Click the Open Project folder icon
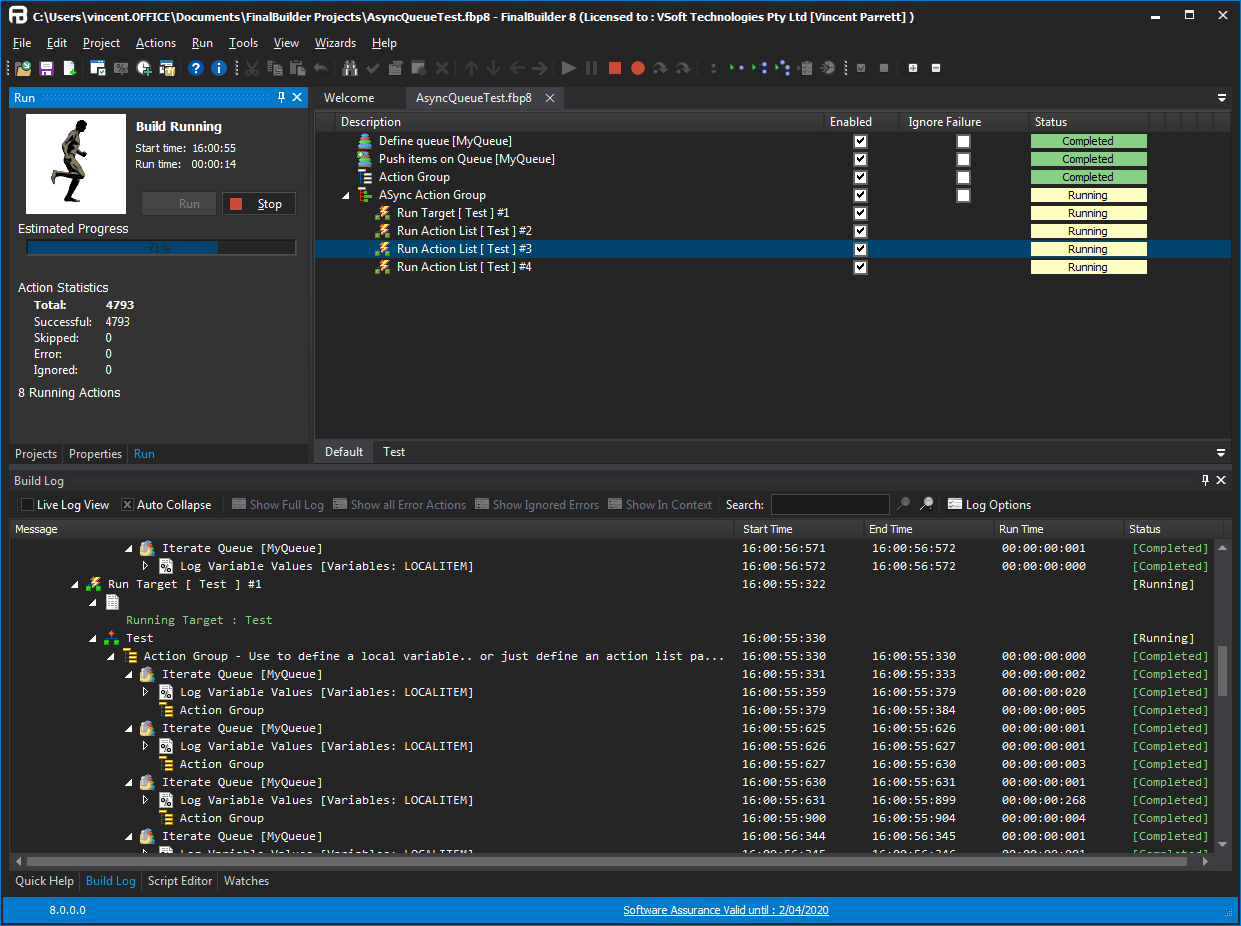This screenshot has width=1241, height=926. point(23,68)
